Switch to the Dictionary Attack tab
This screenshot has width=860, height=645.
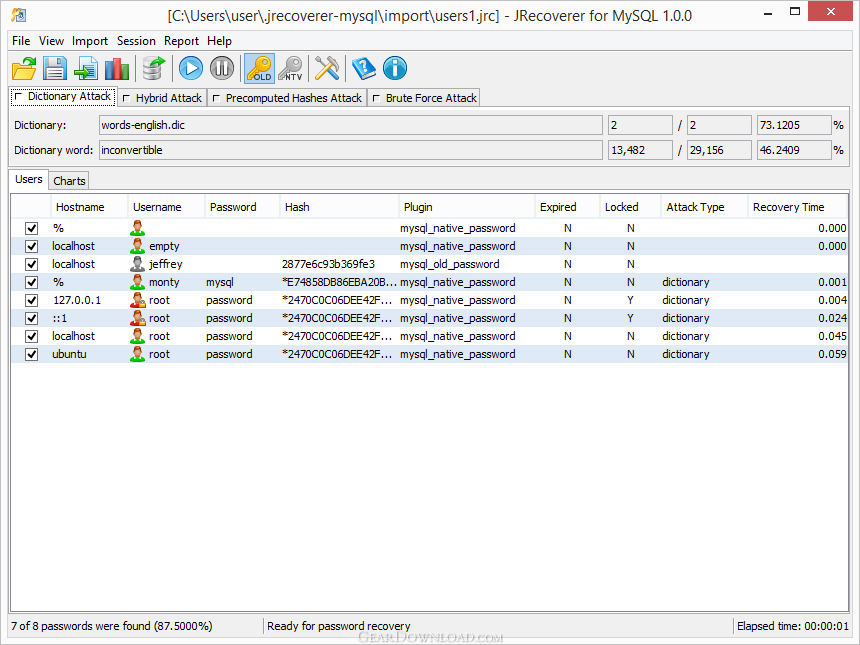63,97
